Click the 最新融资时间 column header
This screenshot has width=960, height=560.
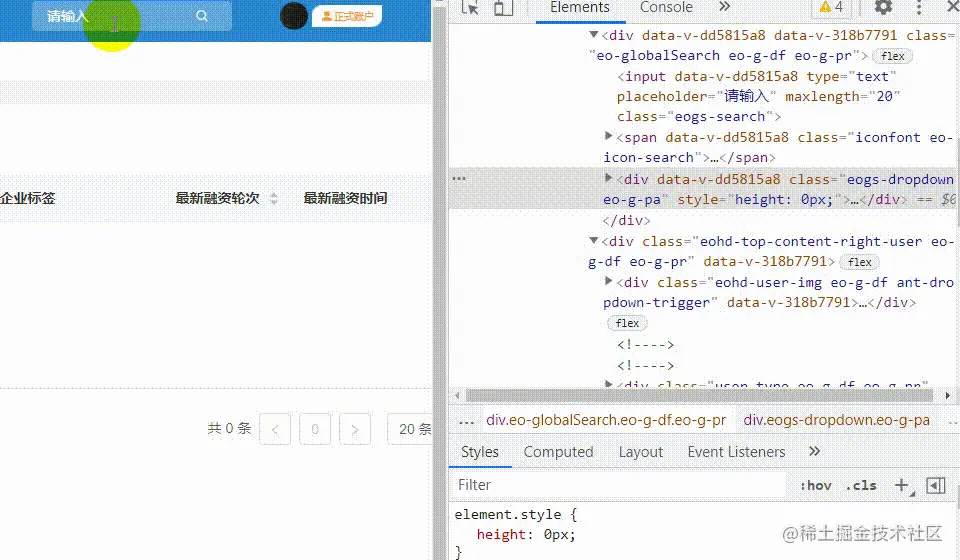pos(345,198)
